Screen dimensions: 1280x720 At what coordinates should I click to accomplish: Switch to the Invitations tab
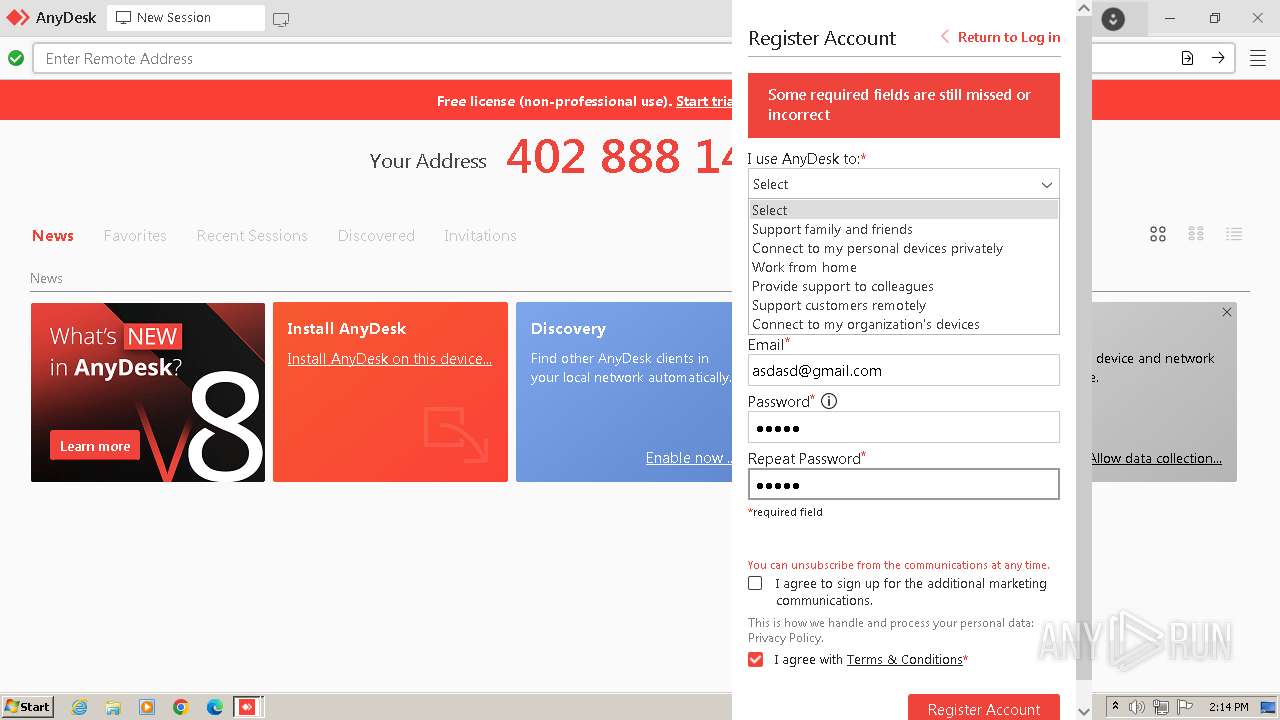pos(480,235)
